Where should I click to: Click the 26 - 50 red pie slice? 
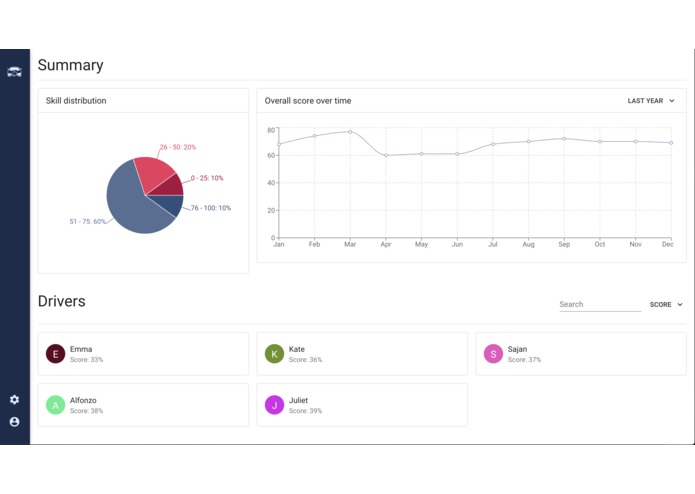(x=153, y=173)
